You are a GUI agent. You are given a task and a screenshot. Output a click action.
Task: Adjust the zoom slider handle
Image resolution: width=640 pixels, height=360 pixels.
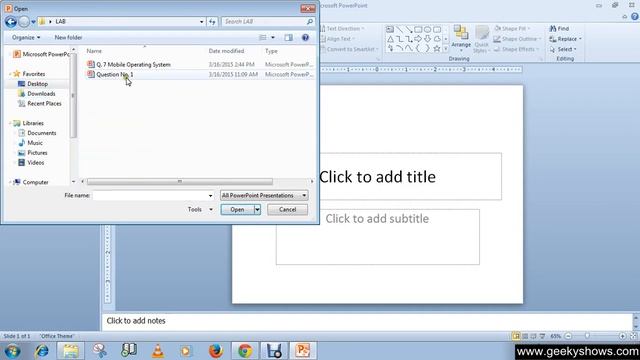pyautogui.click(x=587, y=336)
